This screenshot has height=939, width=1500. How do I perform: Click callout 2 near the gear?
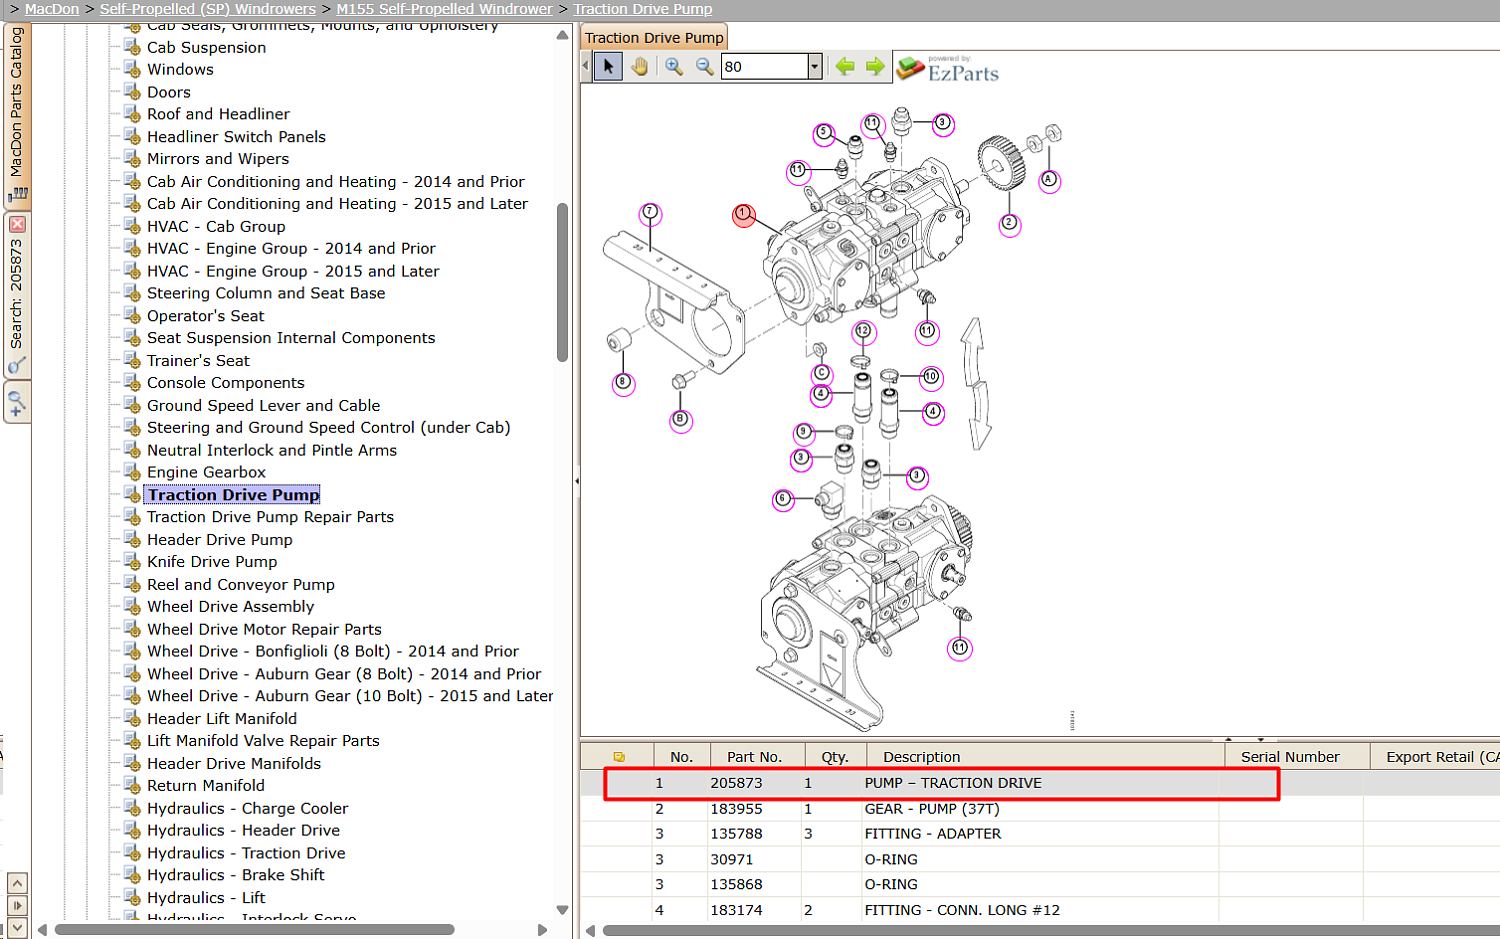click(1010, 223)
